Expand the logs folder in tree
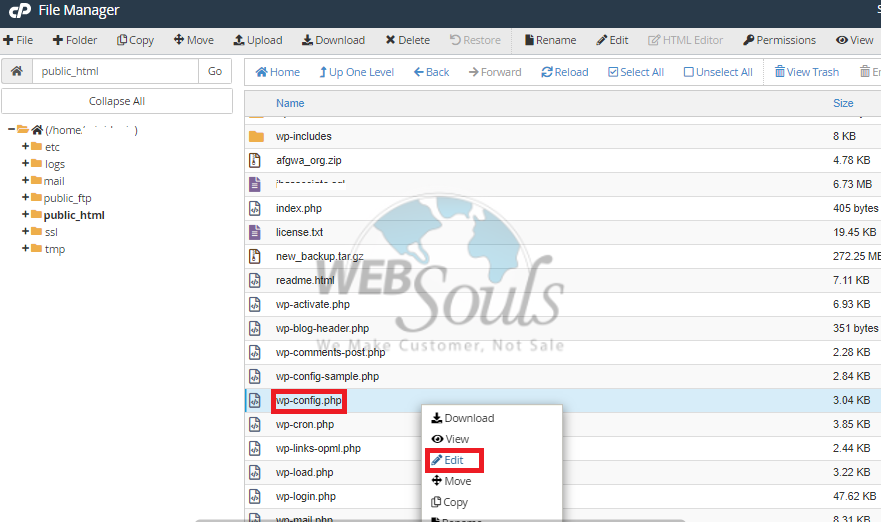The image size is (885, 522). (x=25, y=163)
